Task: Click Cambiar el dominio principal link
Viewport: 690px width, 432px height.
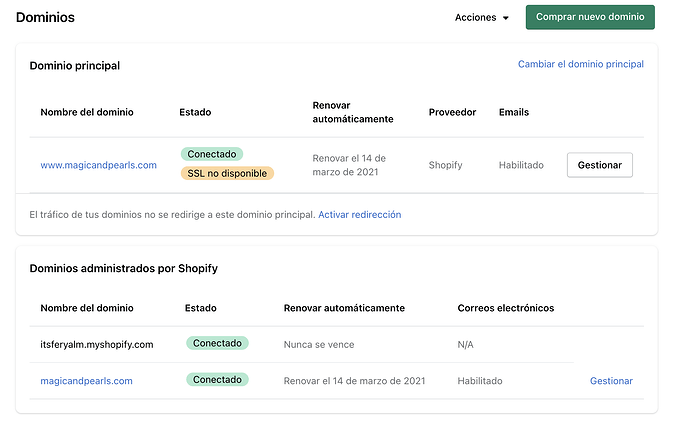Action: (580, 64)
